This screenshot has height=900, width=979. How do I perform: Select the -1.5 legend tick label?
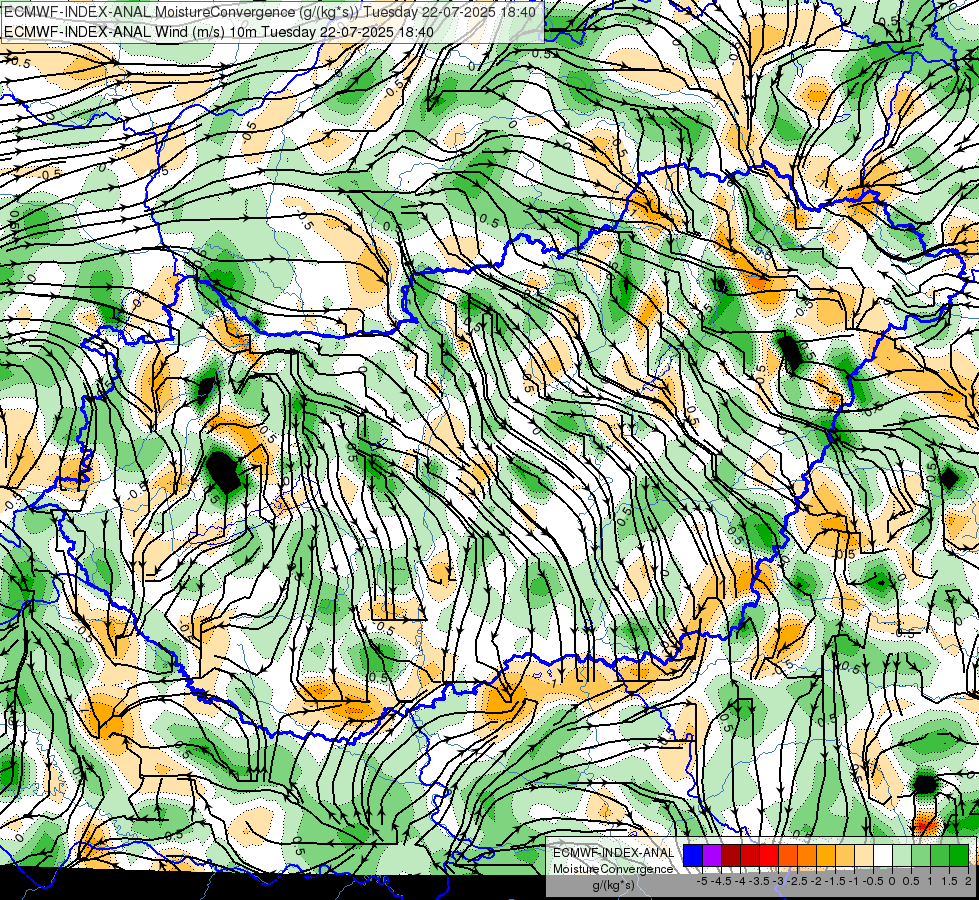point(835,881)
